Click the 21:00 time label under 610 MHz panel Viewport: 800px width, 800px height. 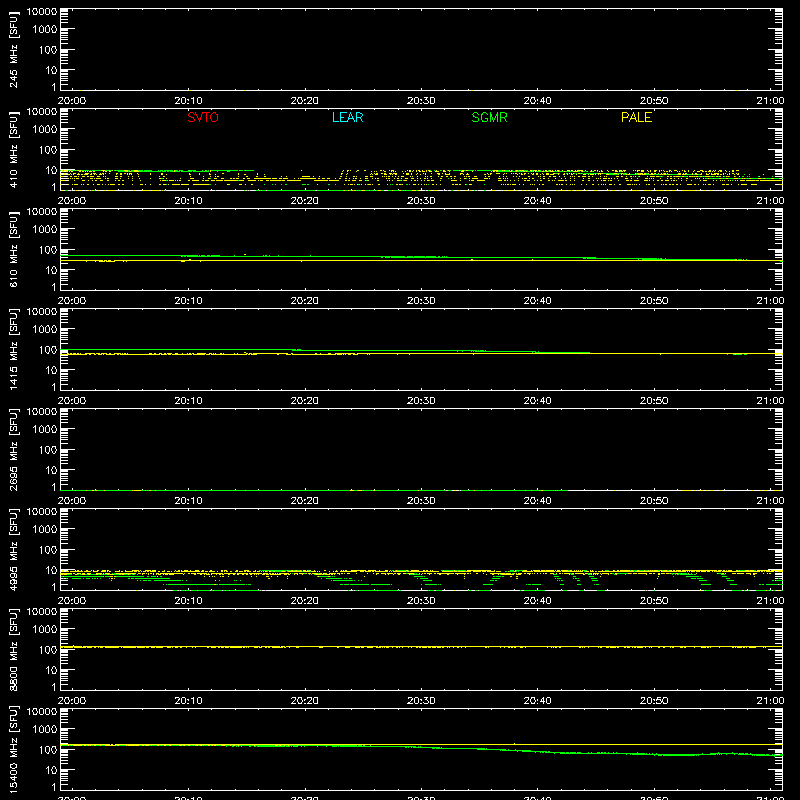[770, 301]
